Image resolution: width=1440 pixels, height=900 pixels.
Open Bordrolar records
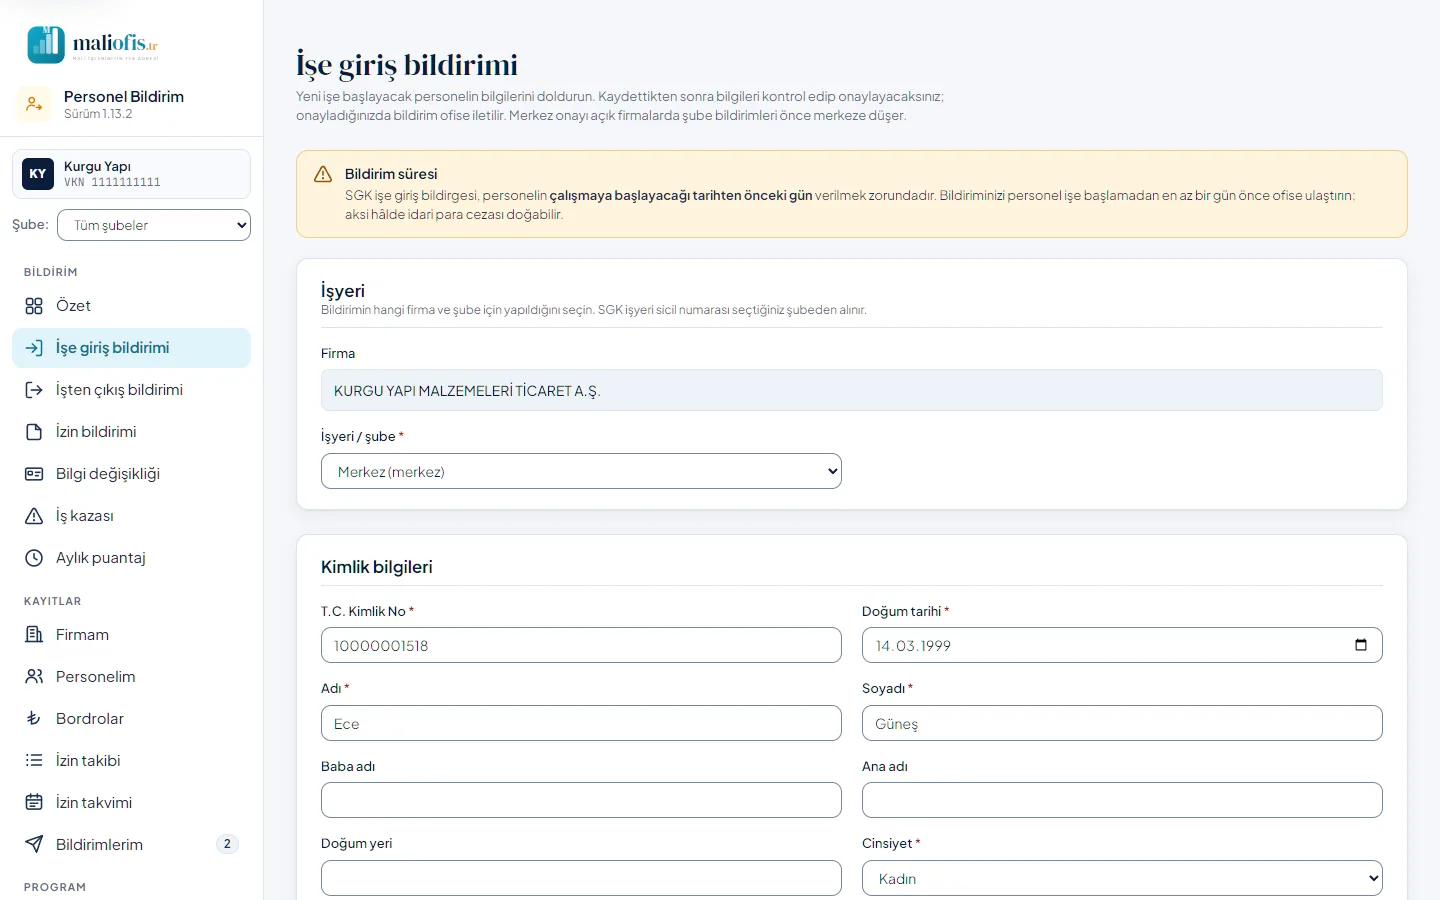[x=131, y=719]
